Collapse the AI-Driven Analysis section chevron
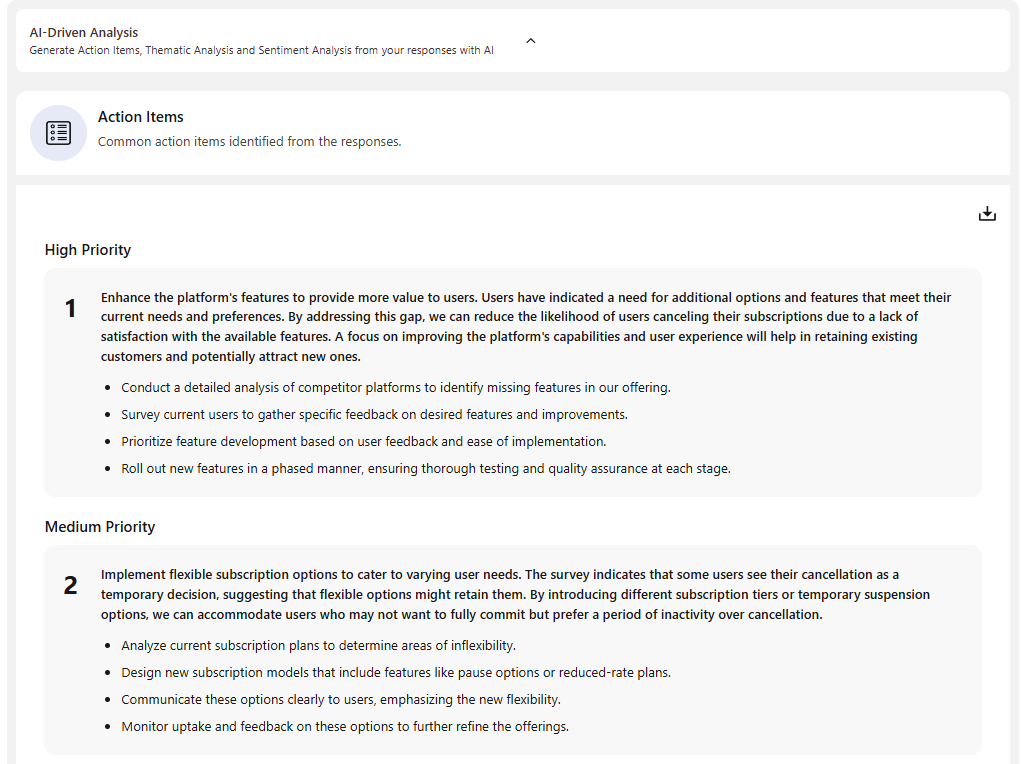 pyautogui.click(x=531, y=41)
